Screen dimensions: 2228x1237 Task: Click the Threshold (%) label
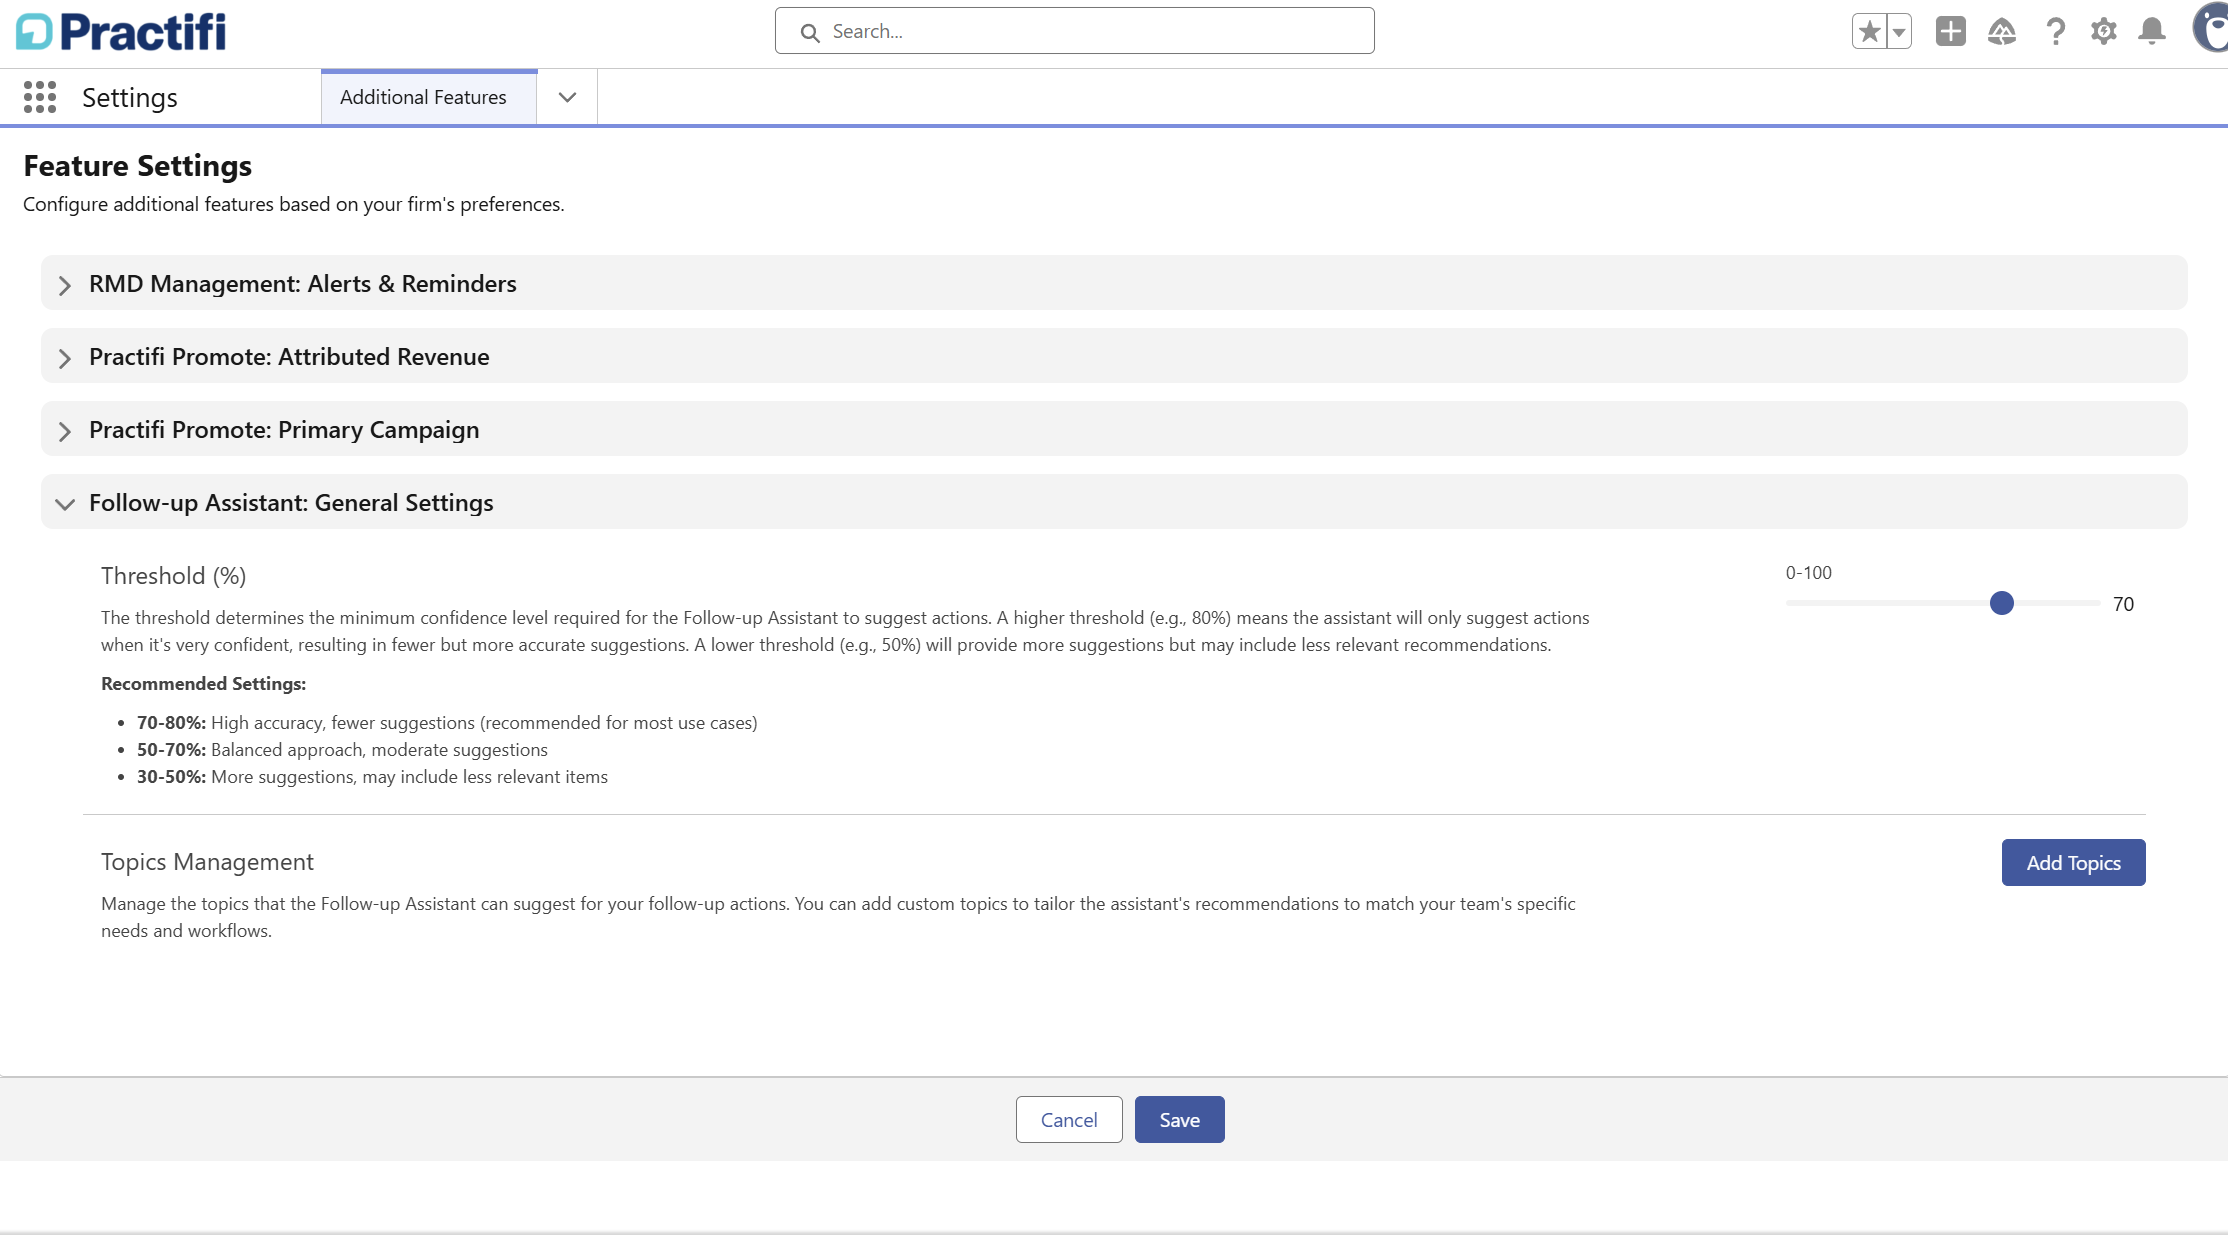point(173,576)
